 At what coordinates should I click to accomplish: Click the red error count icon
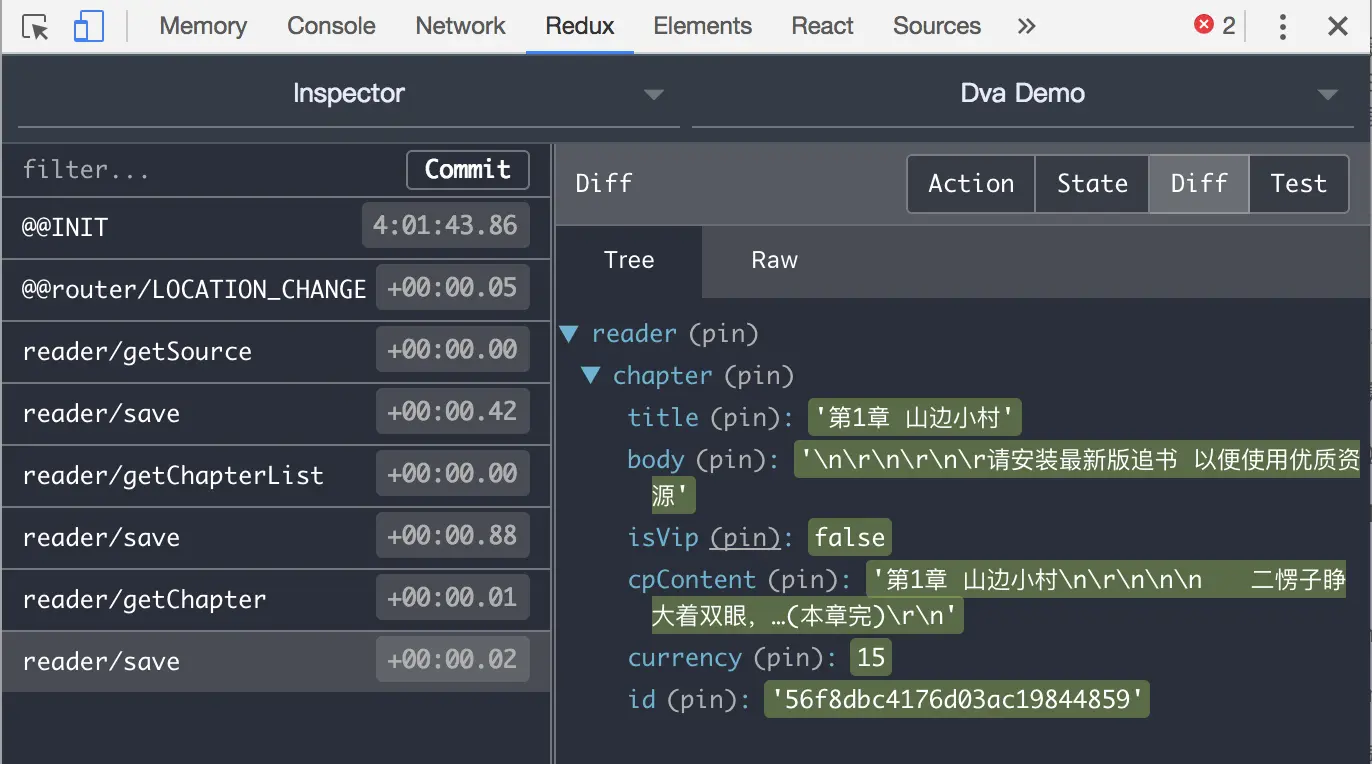(x=1204, y=25)
